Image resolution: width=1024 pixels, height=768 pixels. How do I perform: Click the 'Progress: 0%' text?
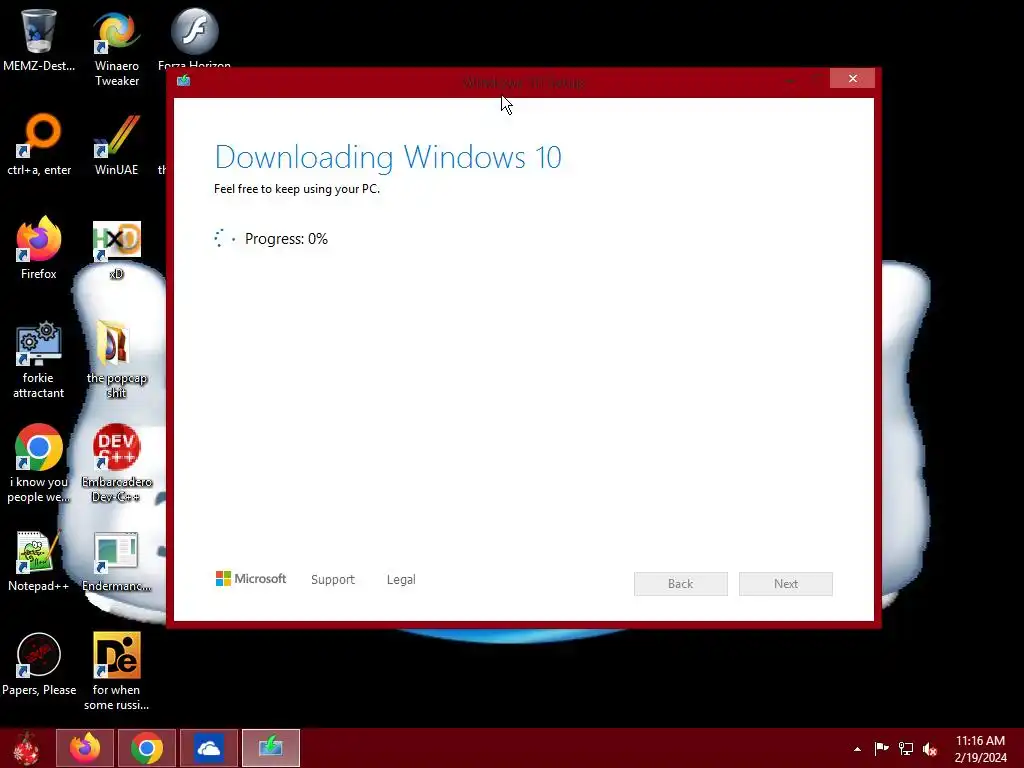click(x=286, y=239)
